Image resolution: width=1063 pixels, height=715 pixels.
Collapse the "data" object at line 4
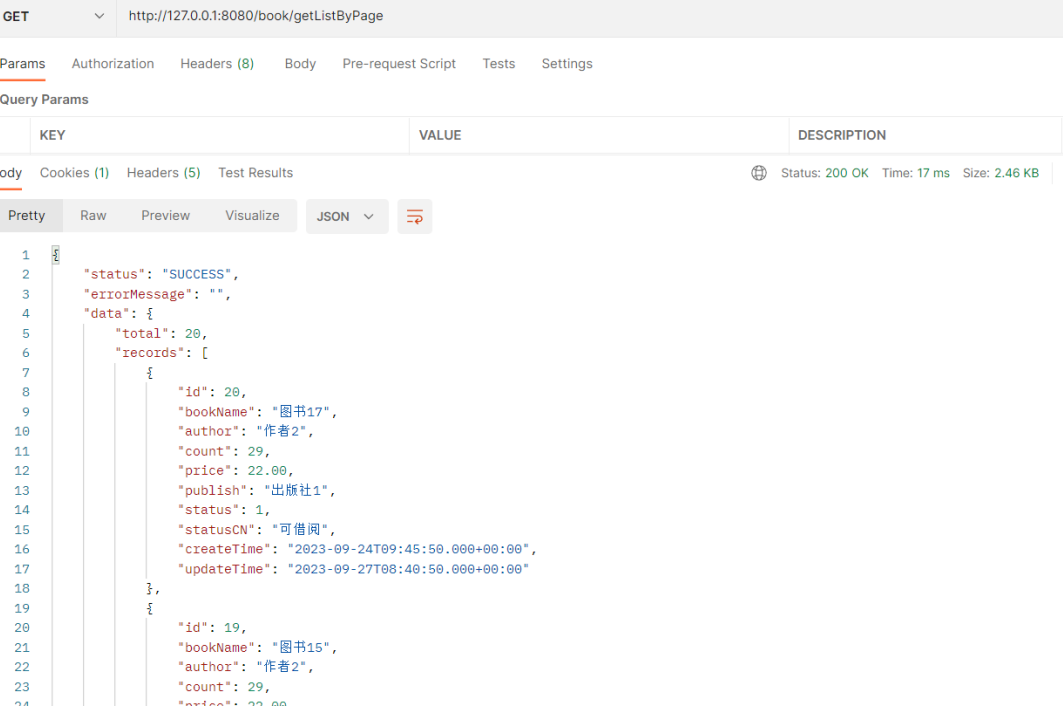point(150,314)
